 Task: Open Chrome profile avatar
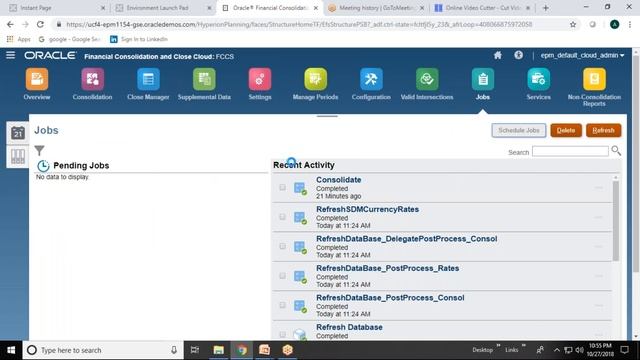coord(614,24)
